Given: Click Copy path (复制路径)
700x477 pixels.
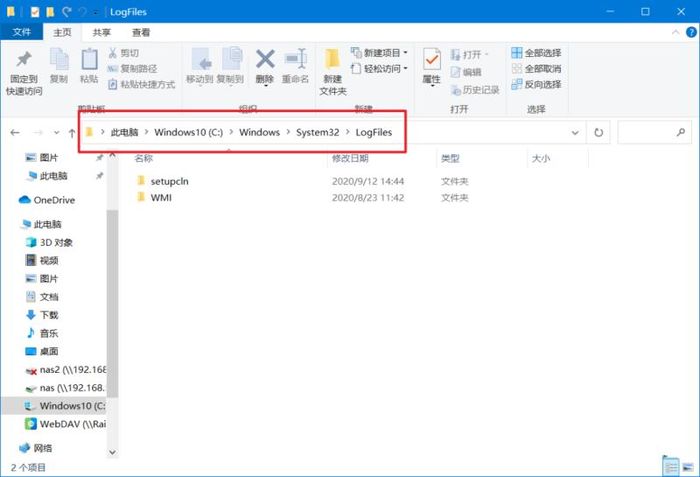Looking at the screenshot, I should point(133,69).
